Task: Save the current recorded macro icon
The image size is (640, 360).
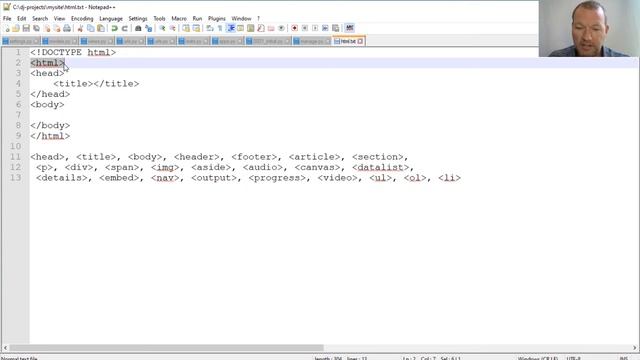Action: click(335, 28)
